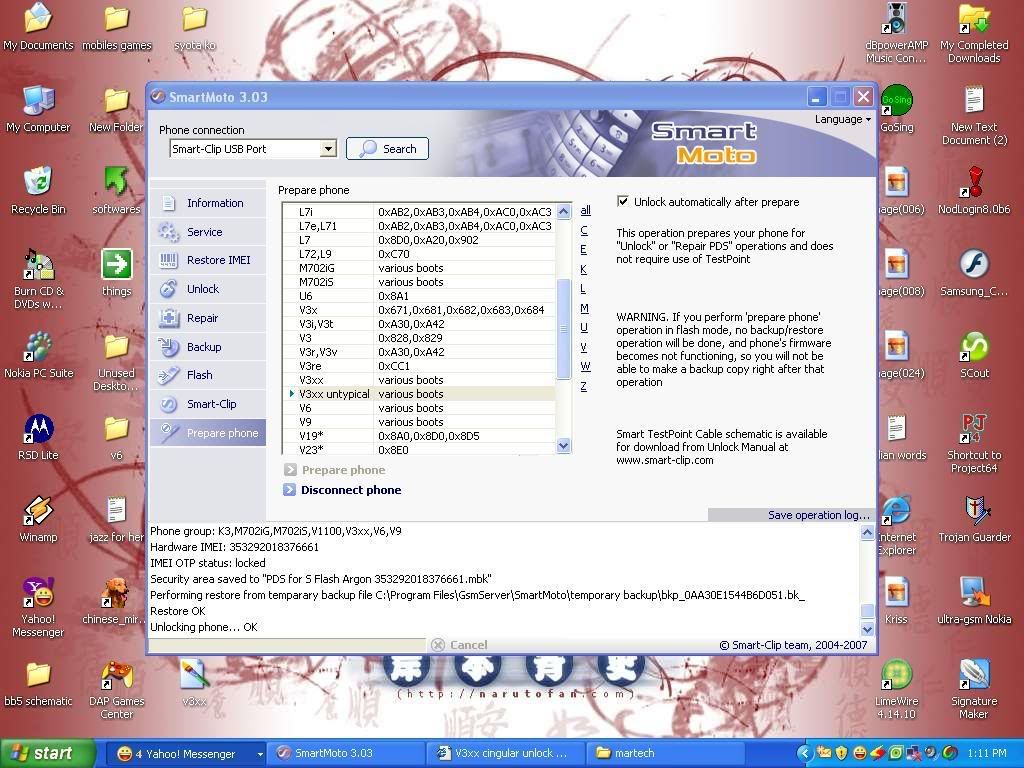Click the Repair section icon
The width and height of the screenshot is (1024, 768).
point(168,318)
